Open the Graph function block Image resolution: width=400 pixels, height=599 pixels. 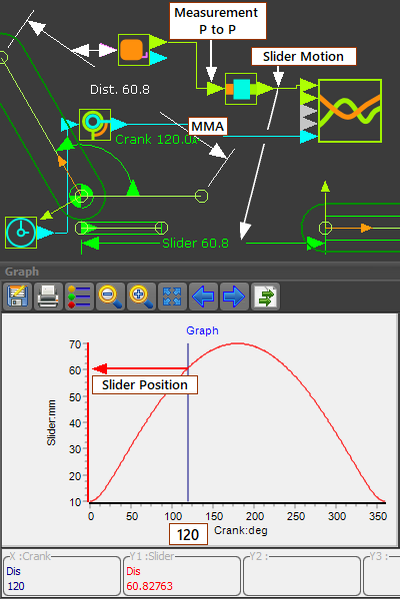(350, 111)
